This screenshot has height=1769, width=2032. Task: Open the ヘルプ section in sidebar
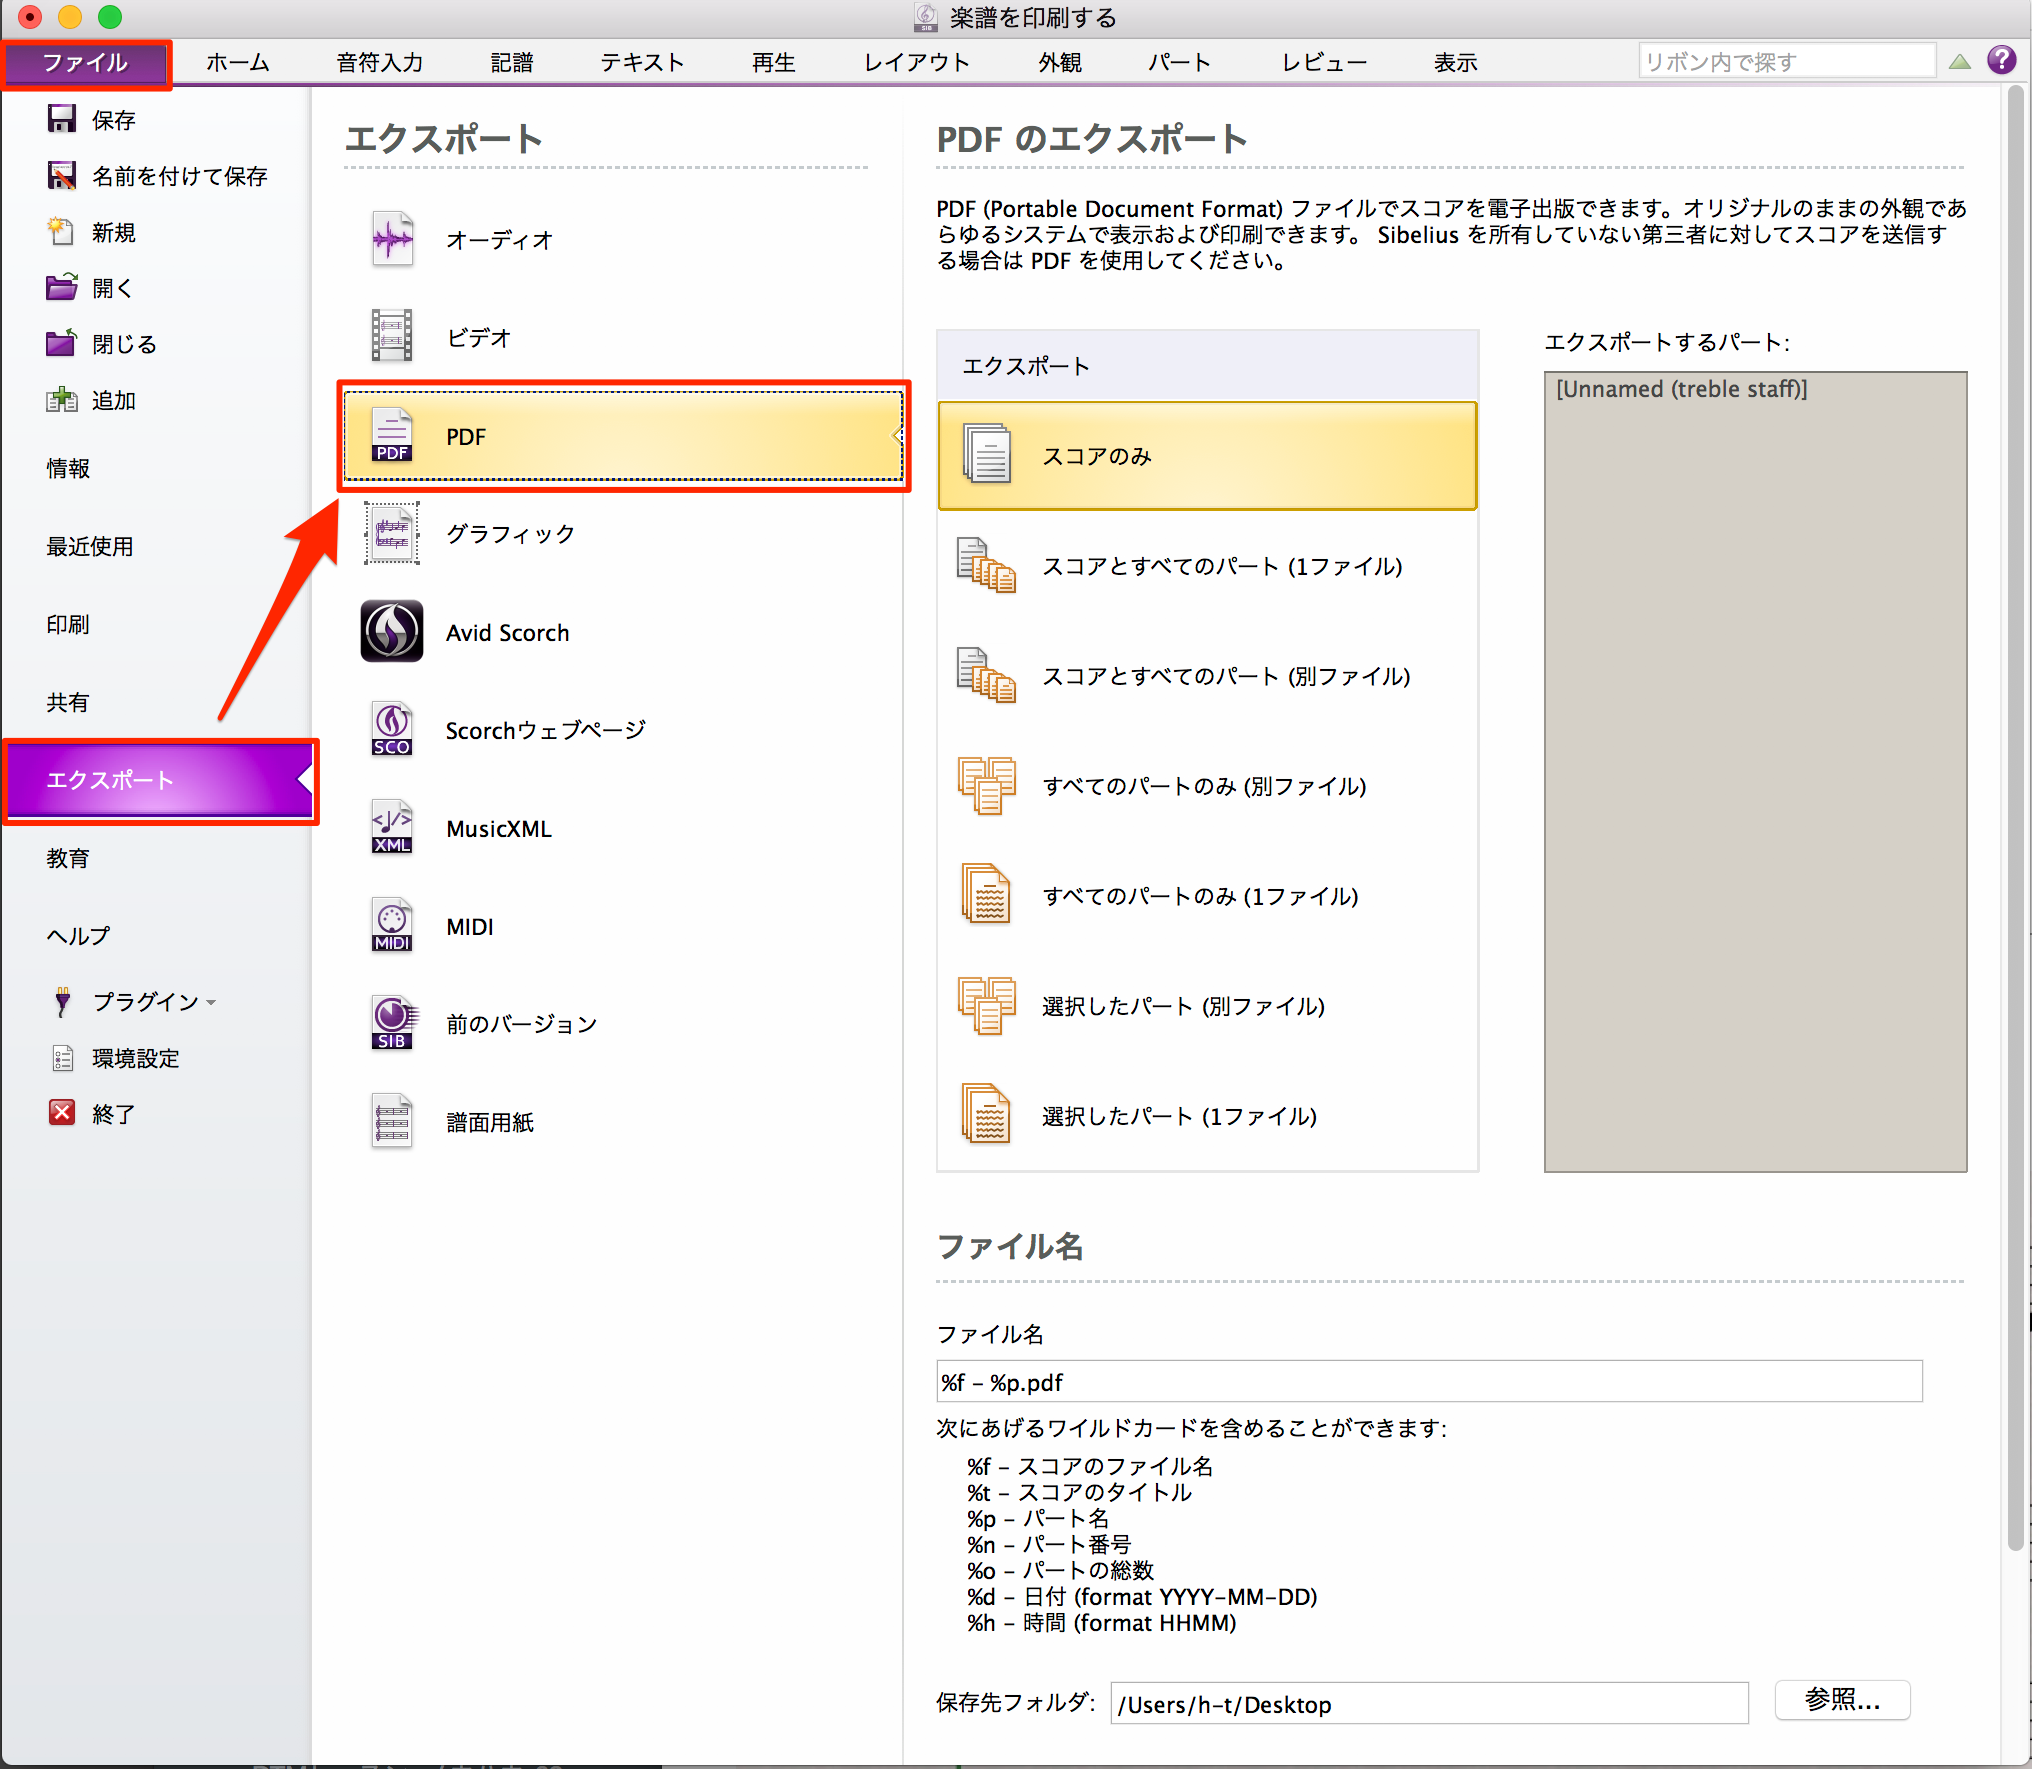point(78,936)
